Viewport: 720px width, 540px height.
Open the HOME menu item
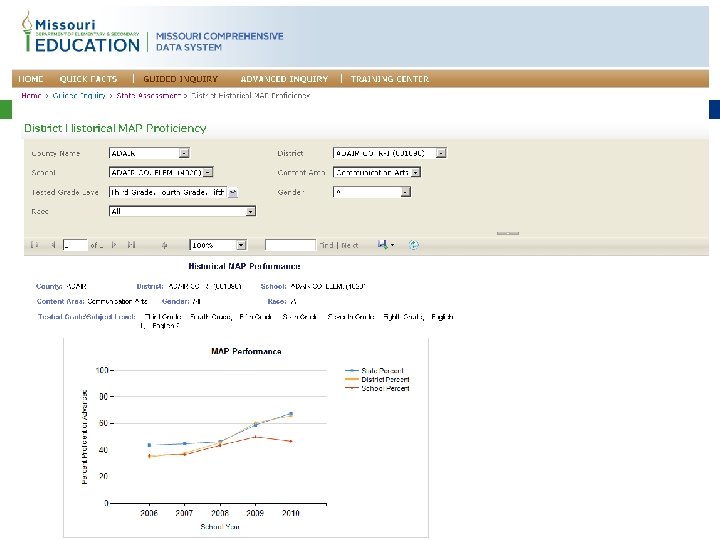31,79
